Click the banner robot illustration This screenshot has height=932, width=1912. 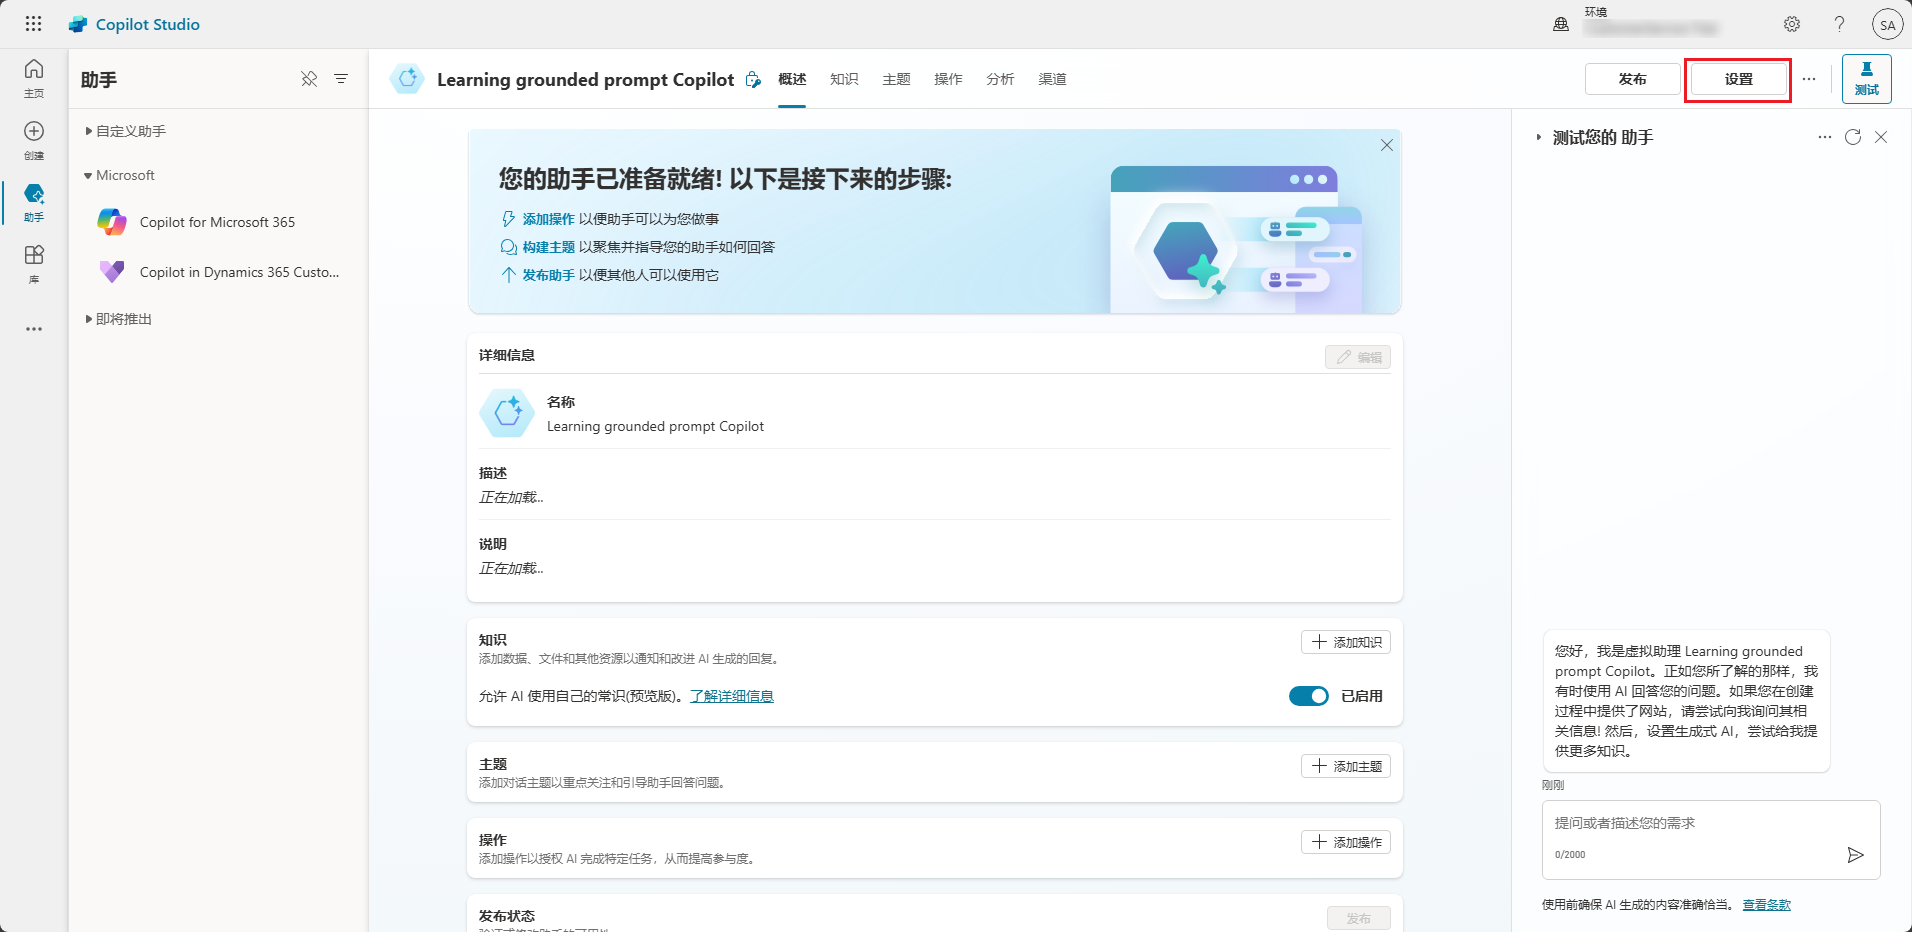1237,238
